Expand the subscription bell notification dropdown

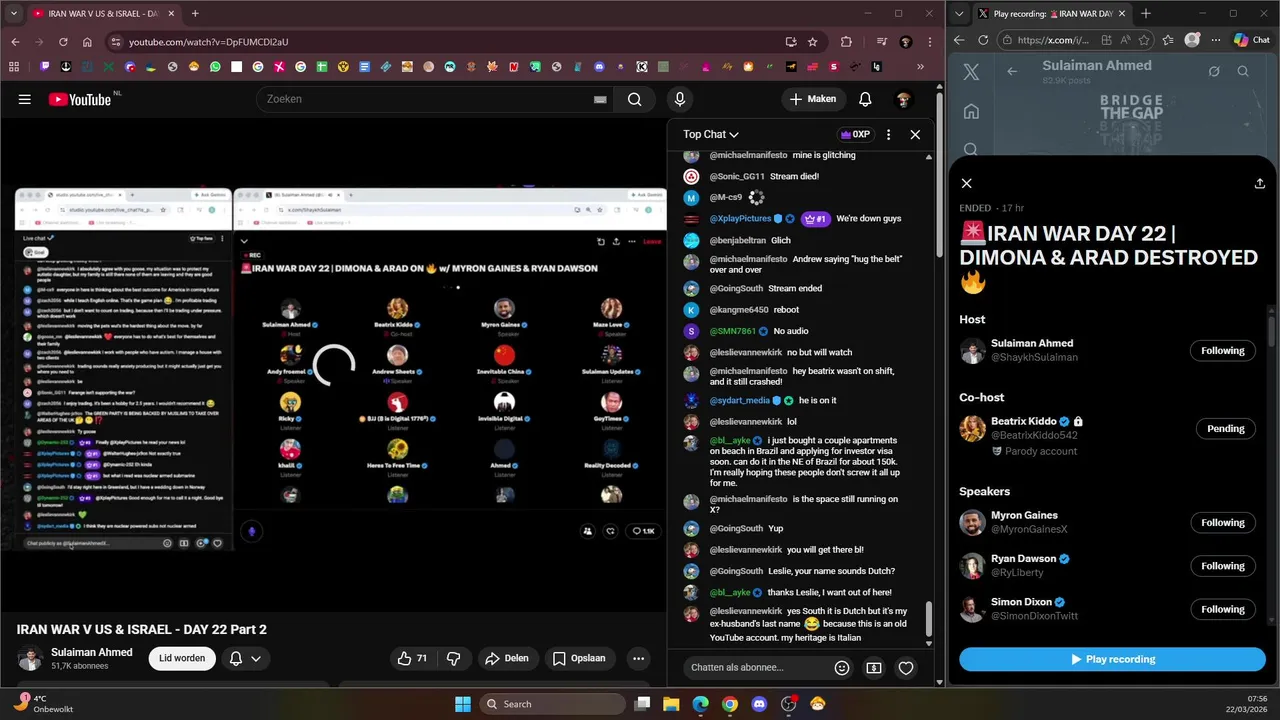click(245, 658)
